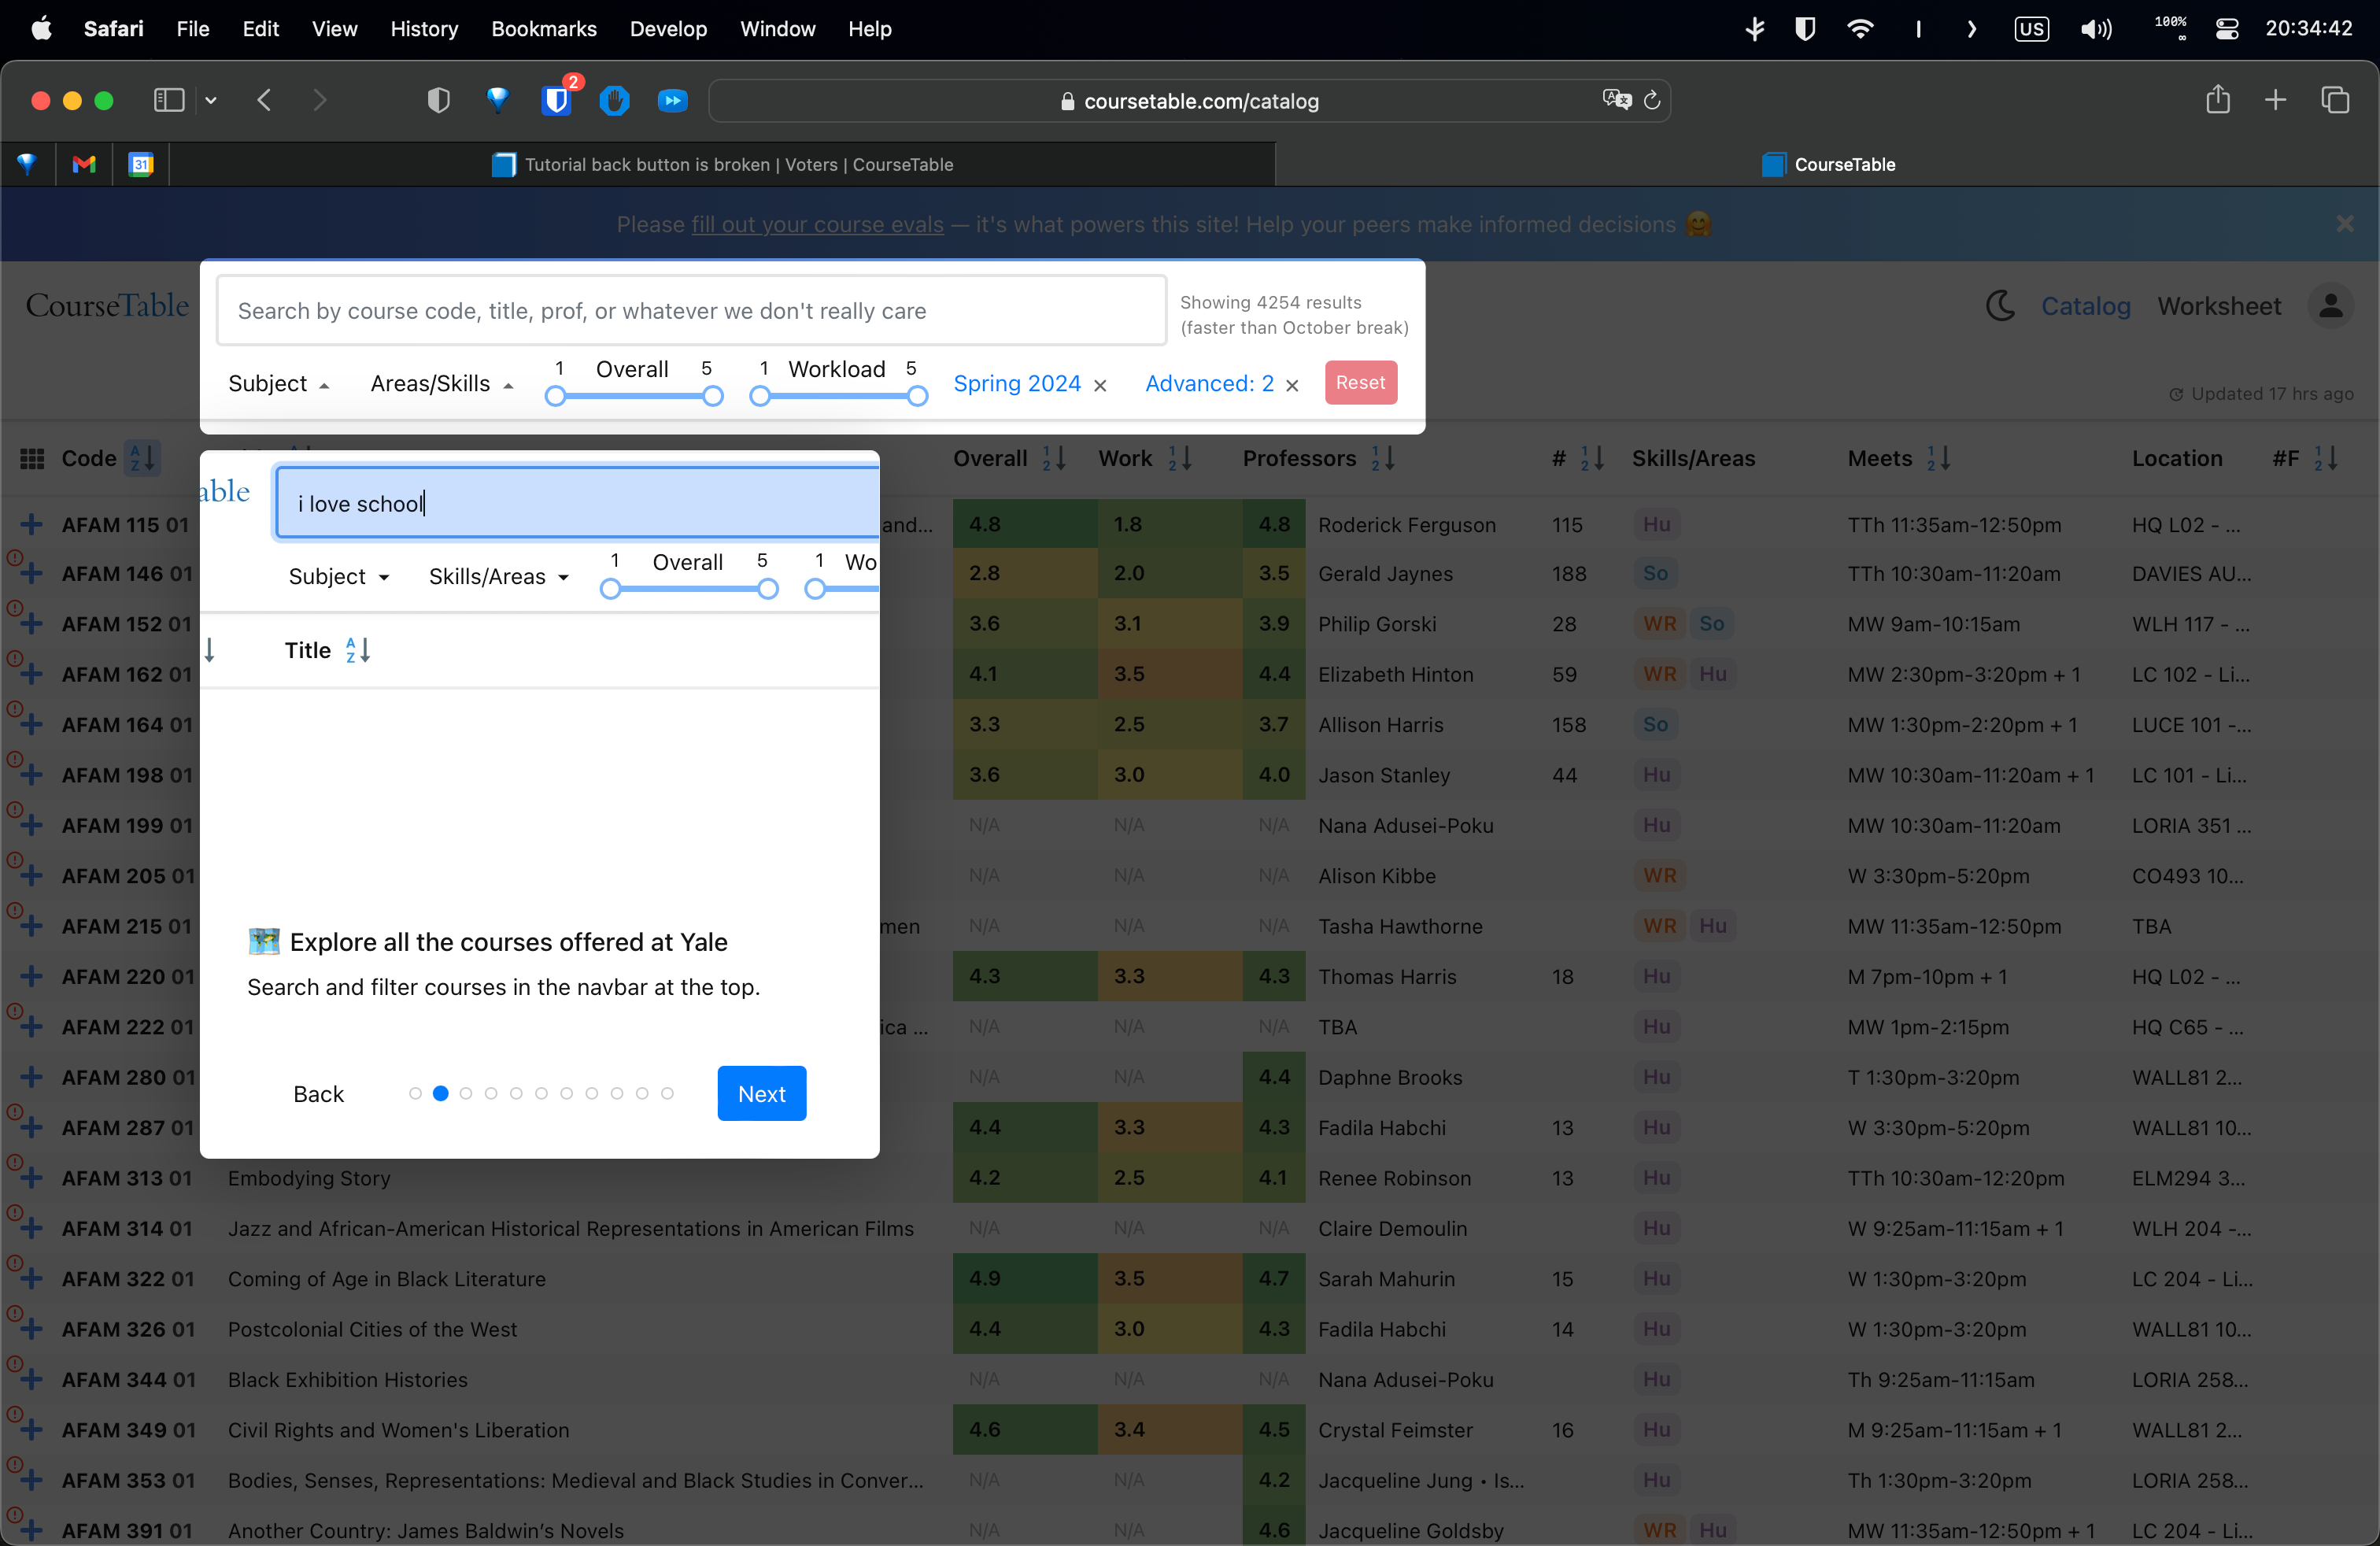Open Safari File menu
The image size is (2380, 1546).
192,29
